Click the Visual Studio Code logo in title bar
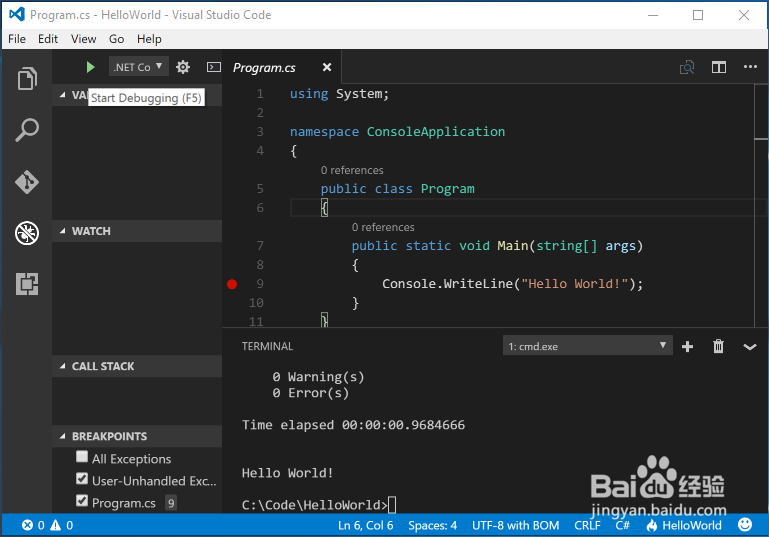 17,14
